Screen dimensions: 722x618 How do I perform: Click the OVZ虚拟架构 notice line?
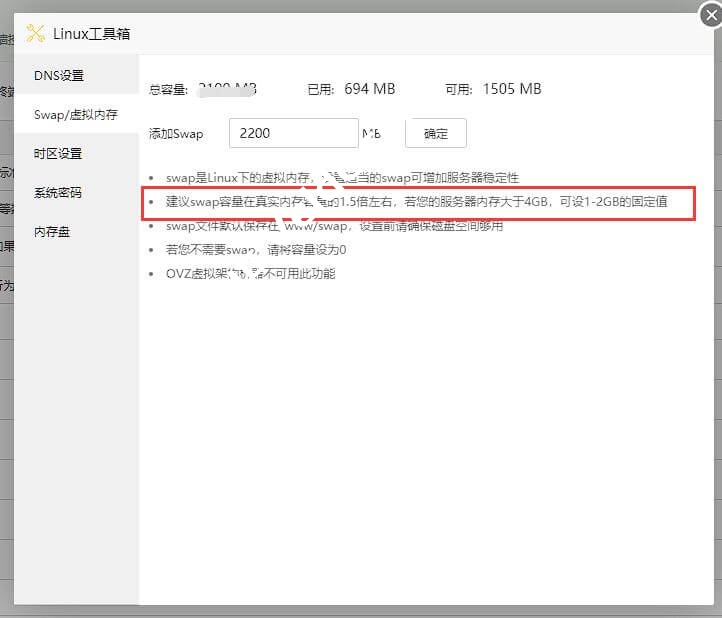(x=250, y=273)
